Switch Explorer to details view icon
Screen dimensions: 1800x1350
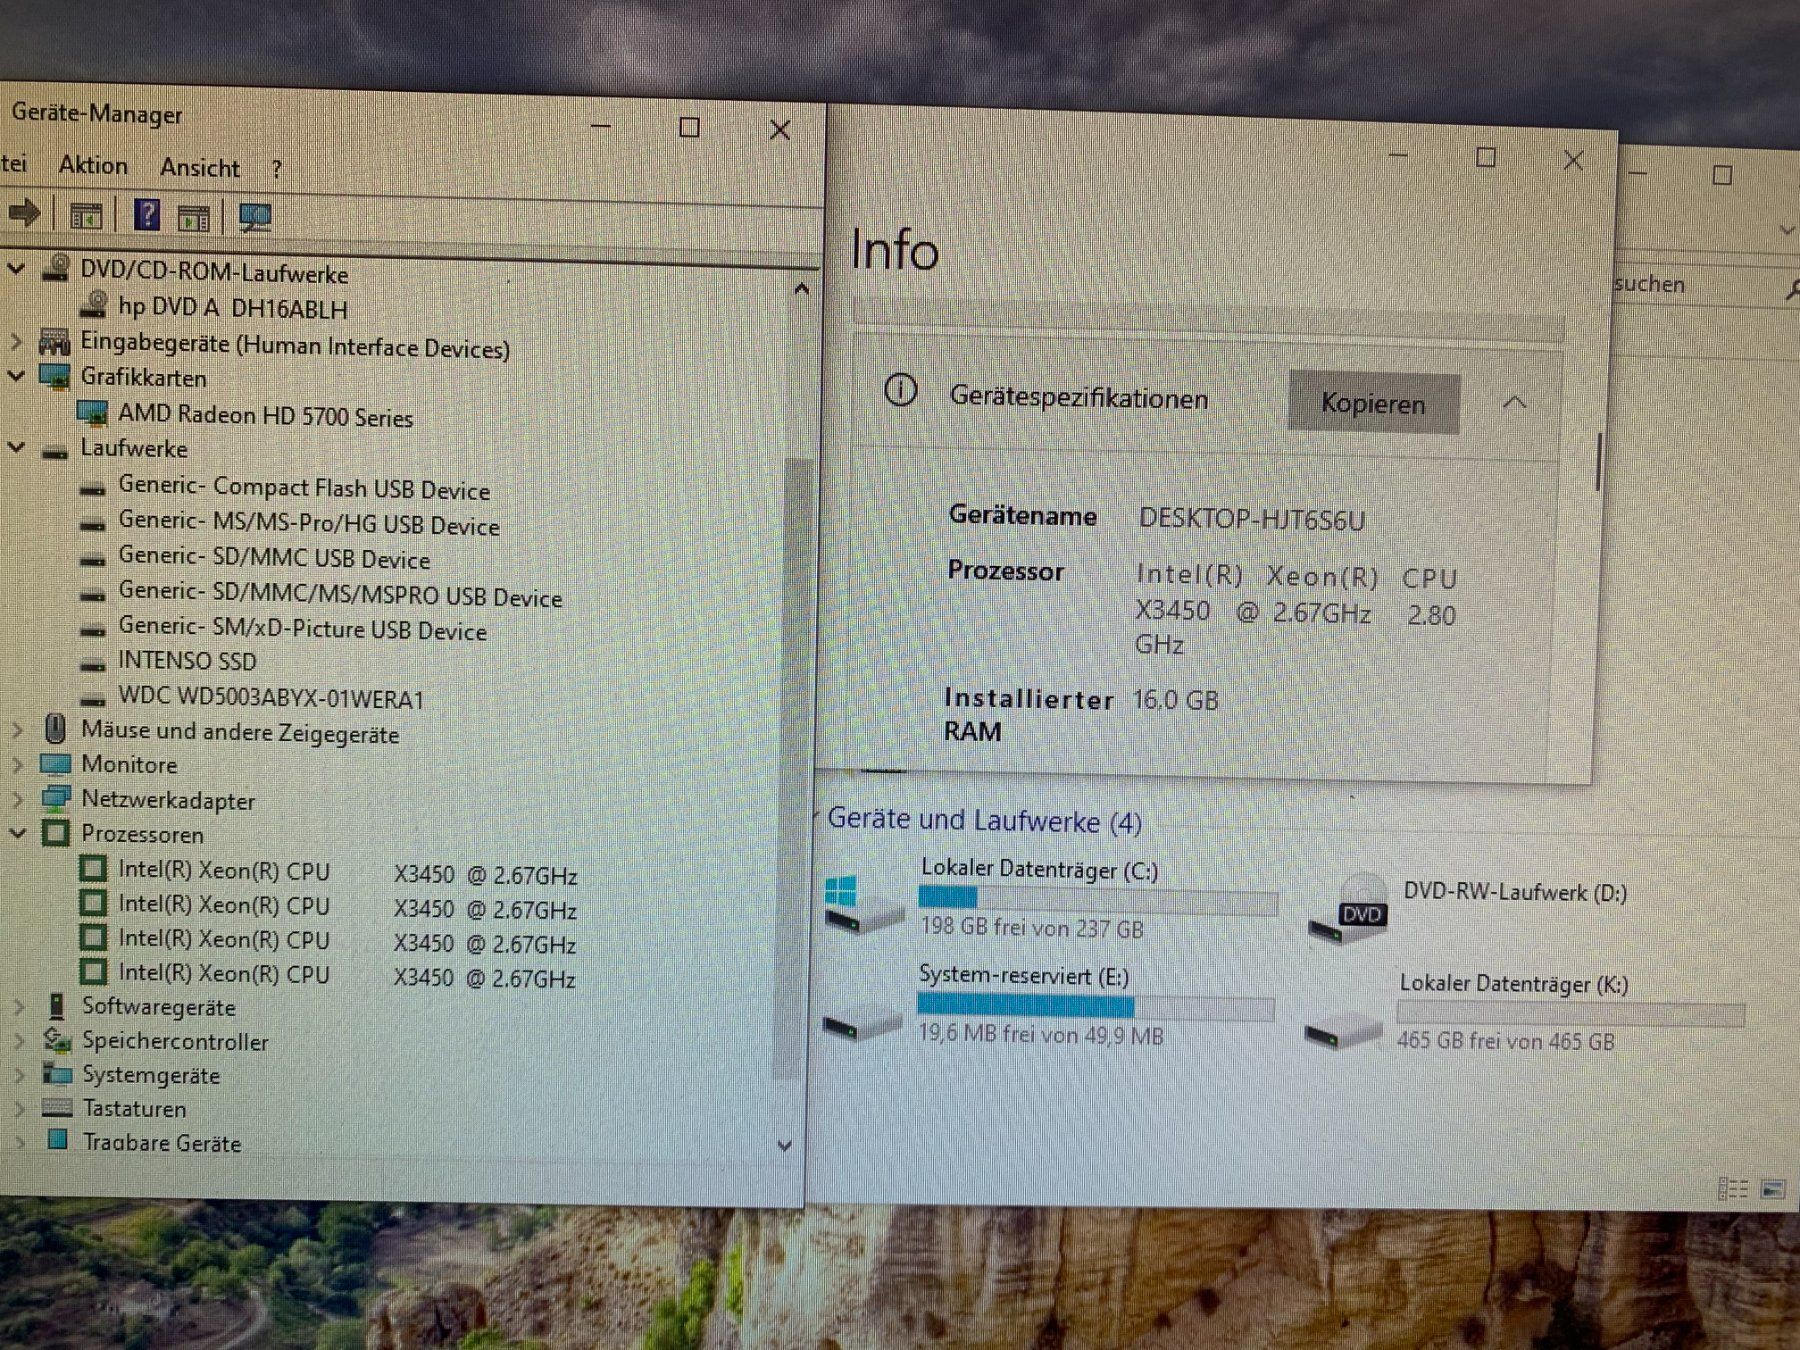click(1732, 1189)
